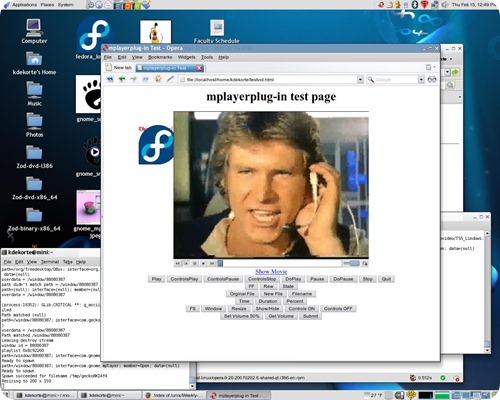Screen dimensions: 500x400
Task: Click the ControlsPlay button
Action: pos(184,279)
